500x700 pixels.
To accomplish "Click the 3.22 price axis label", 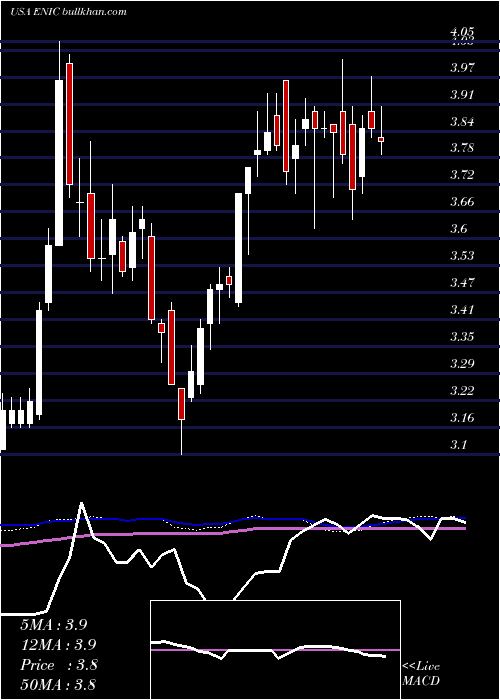I will coord(463,391).
